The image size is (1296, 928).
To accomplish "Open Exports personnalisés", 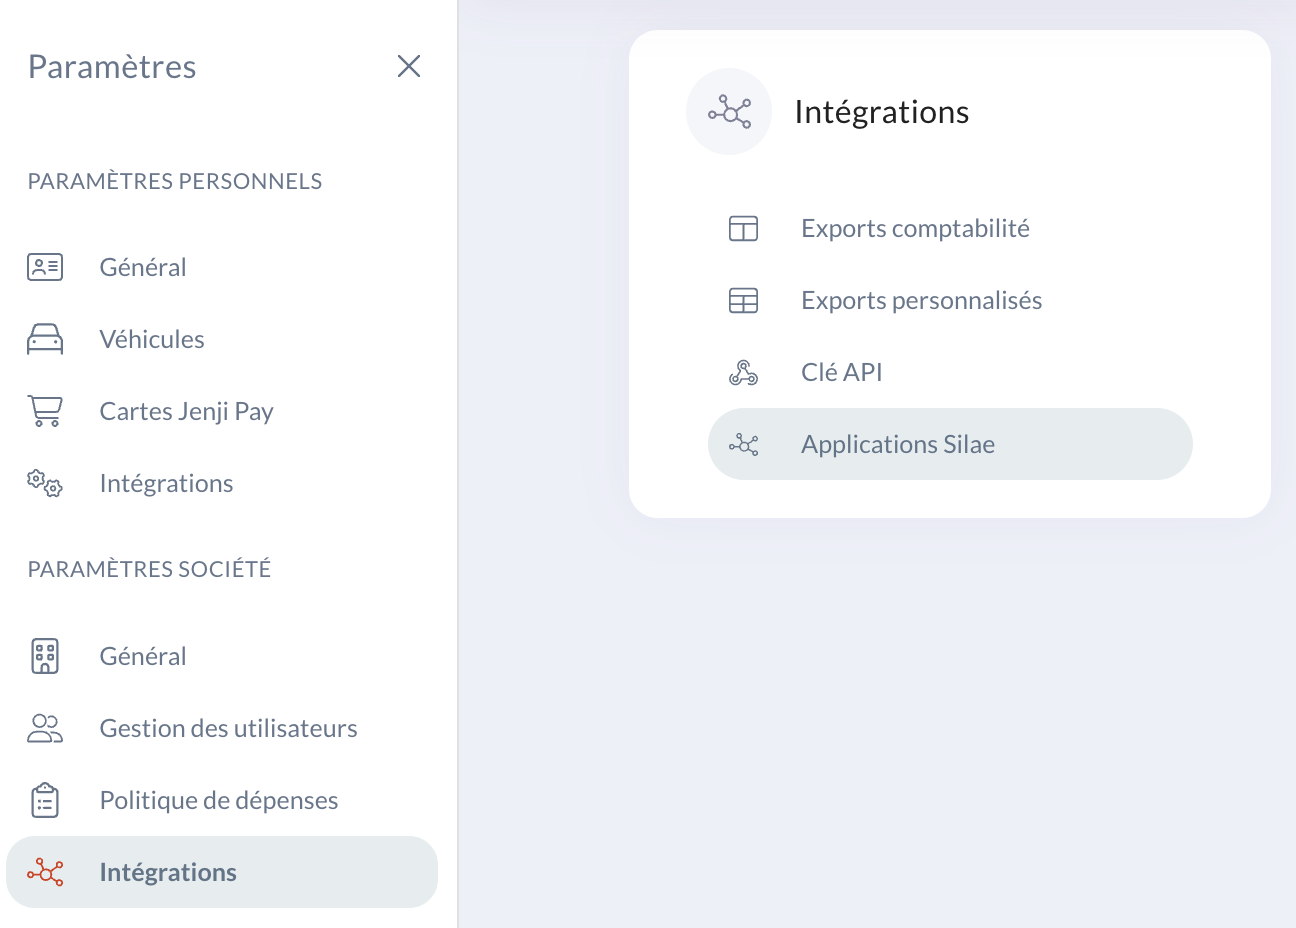I will 950,300.
